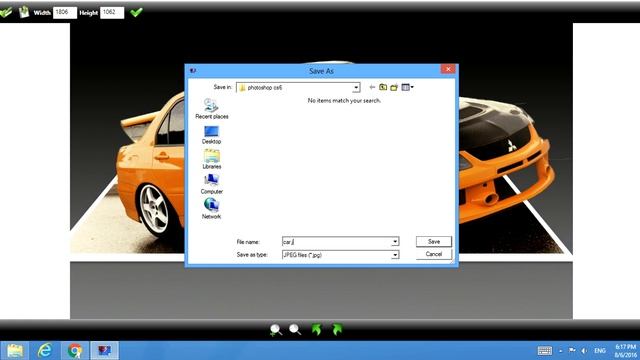Click the save document icon next to the Width label
Screen dimensions: 640x360
coord(24,12)
